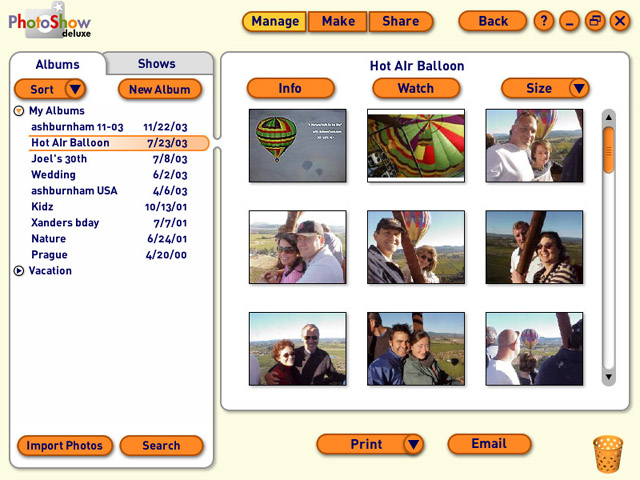Select the Prague album
Viewport: 640px width, 480px height.
(50, 255)
